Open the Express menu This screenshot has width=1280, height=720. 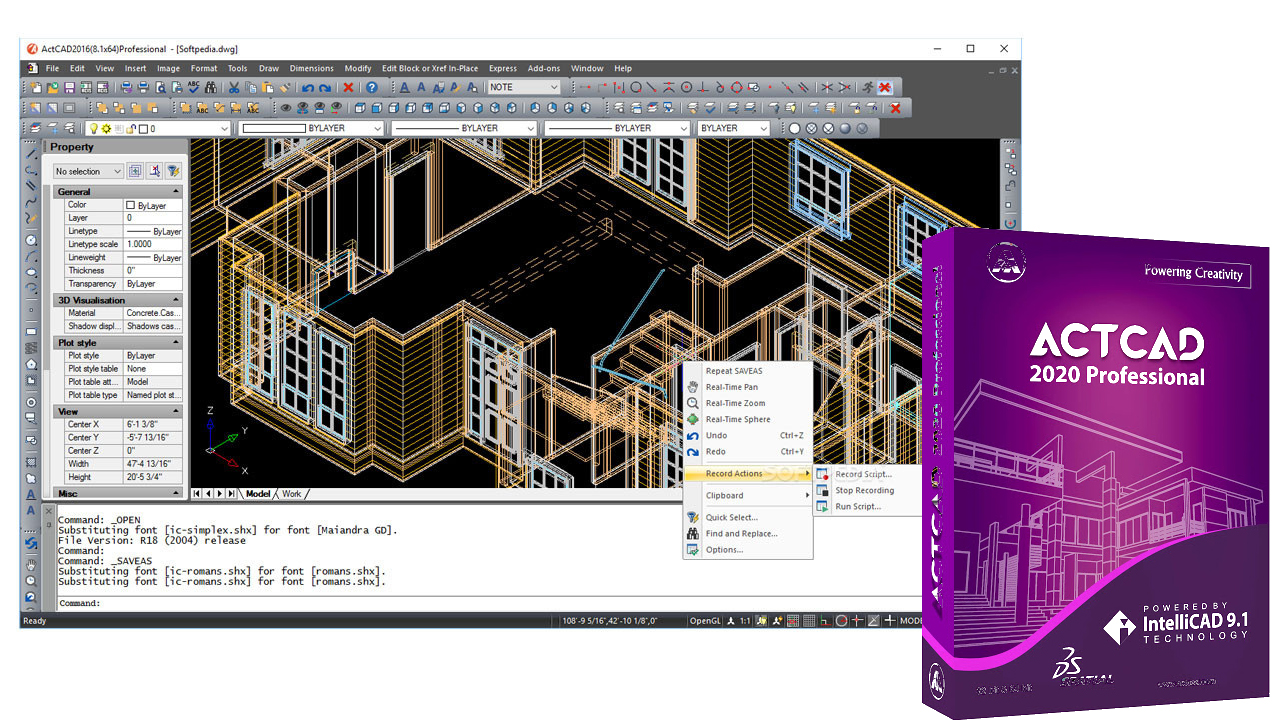click(x=502, y=68)
